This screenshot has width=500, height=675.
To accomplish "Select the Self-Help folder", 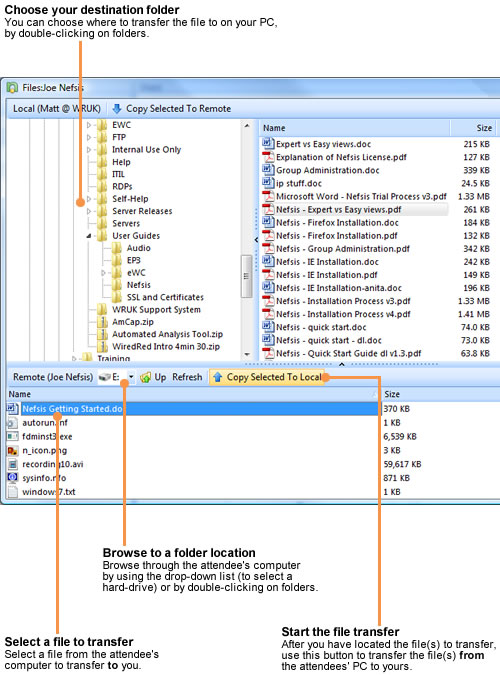I will [130, 199].
